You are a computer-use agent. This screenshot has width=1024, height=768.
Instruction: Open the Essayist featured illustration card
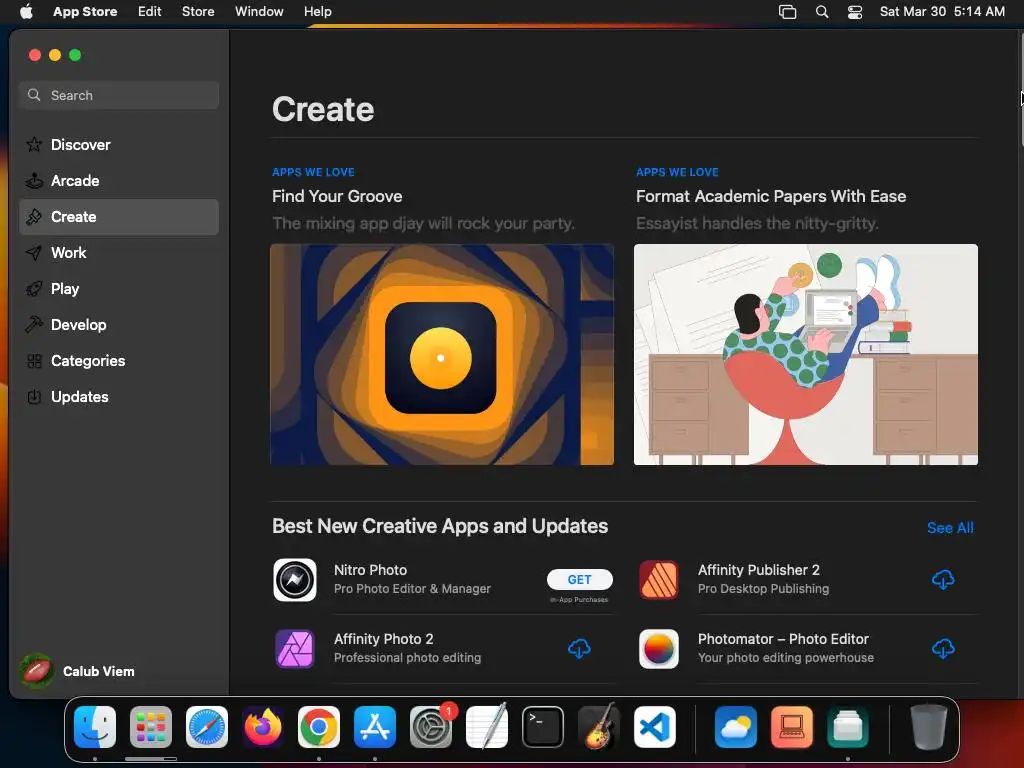click(x=806, y=355)
